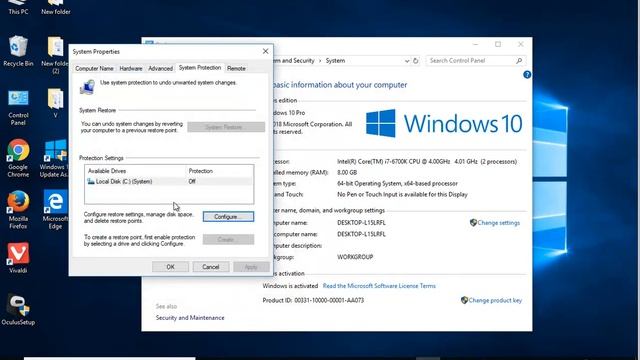Select the OculusSetup desktop icon

pos(18,310)
